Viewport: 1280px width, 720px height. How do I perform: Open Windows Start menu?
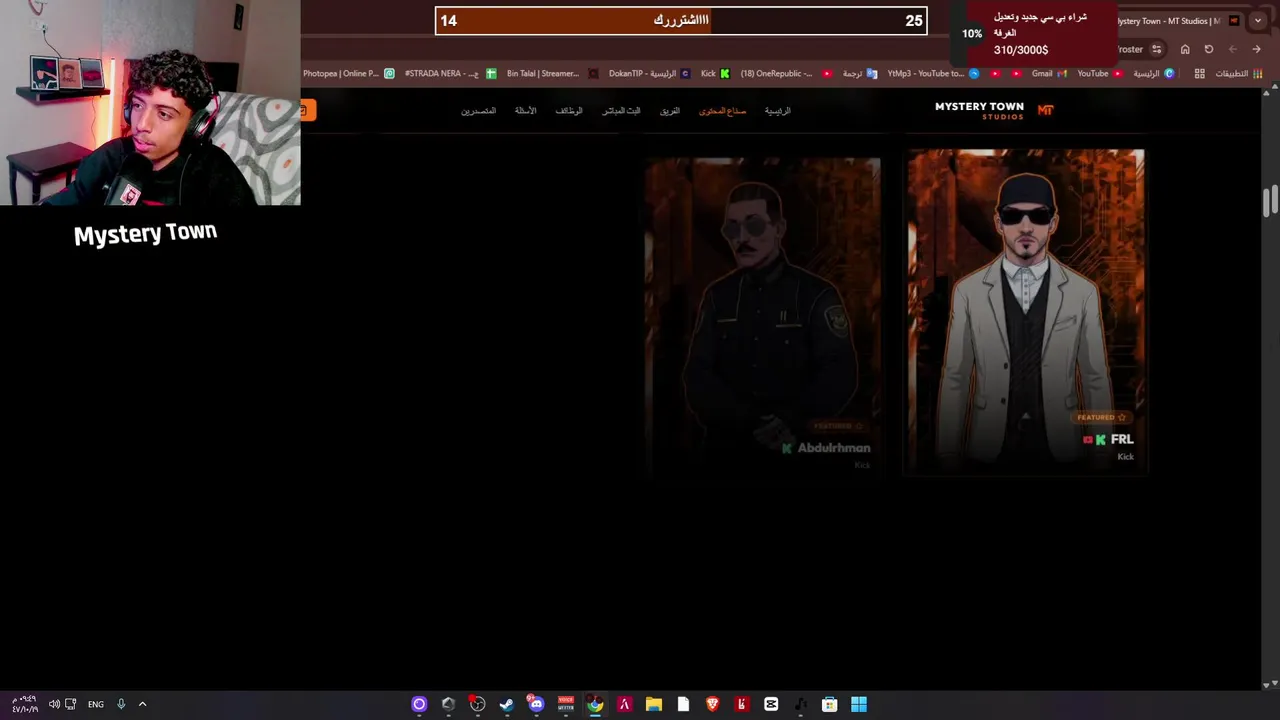click(x=859, y=704)
